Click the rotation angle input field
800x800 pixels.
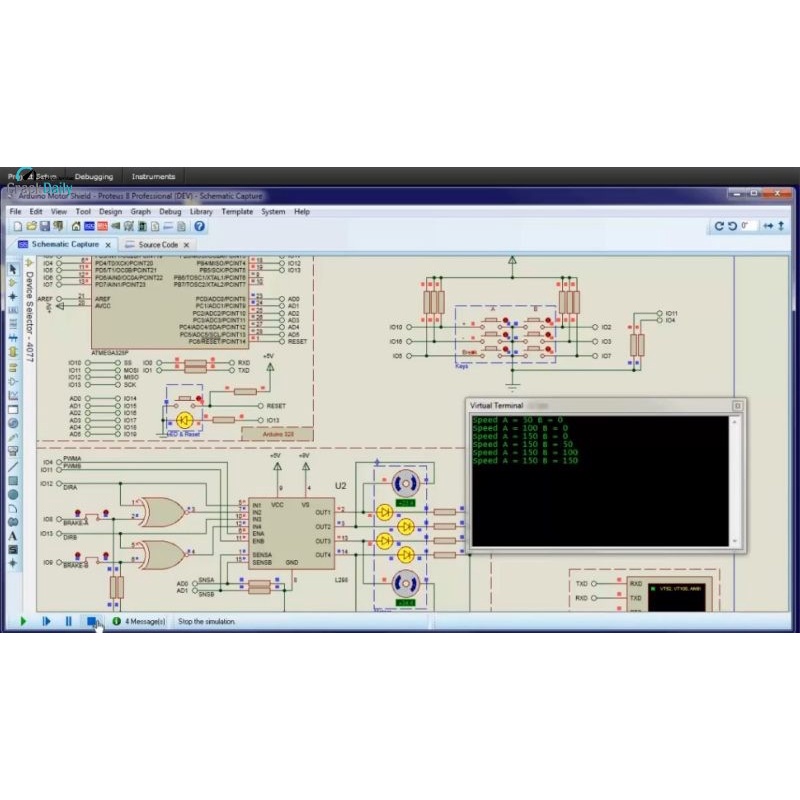[x=748, y=226]
